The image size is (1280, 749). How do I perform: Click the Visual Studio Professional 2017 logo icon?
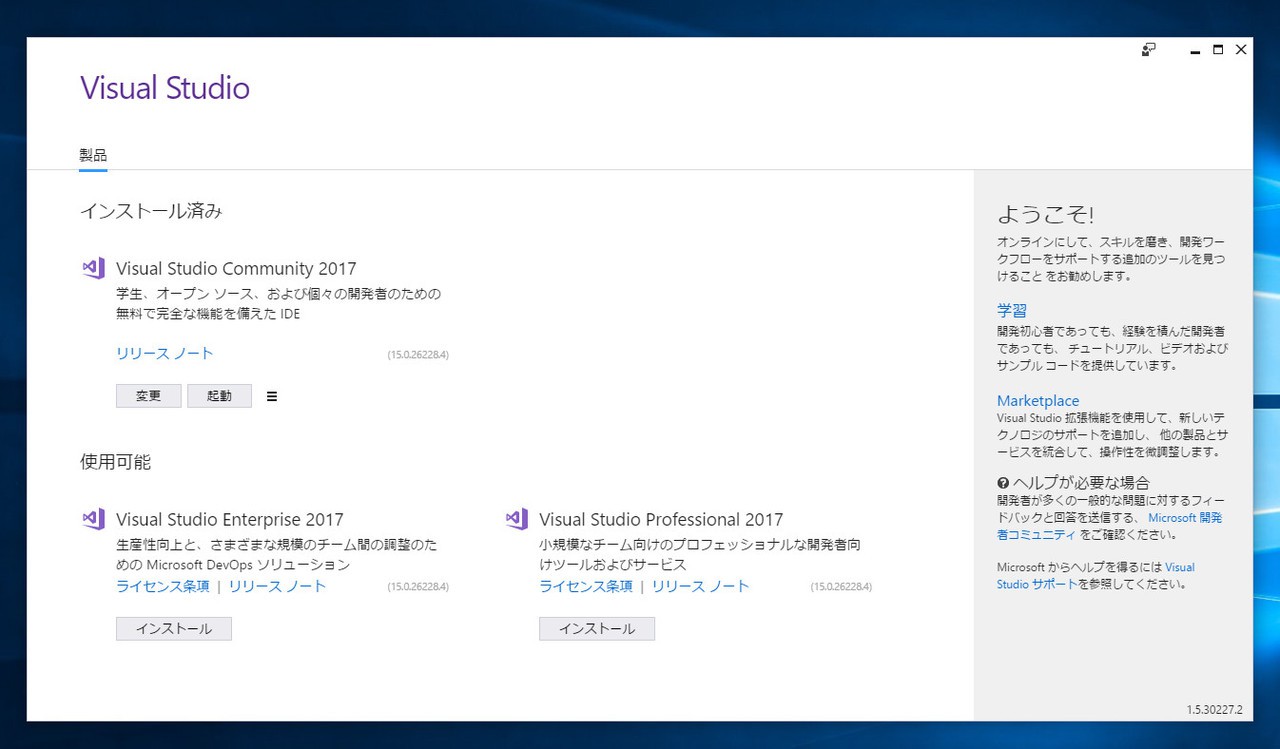point(516,519)
